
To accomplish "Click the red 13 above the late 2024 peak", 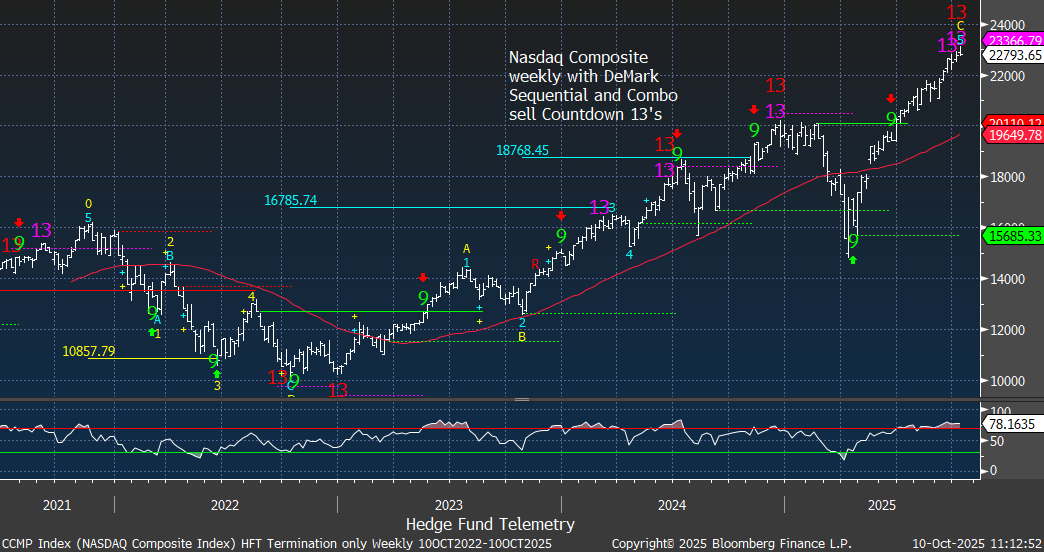I will coord(775,86).
